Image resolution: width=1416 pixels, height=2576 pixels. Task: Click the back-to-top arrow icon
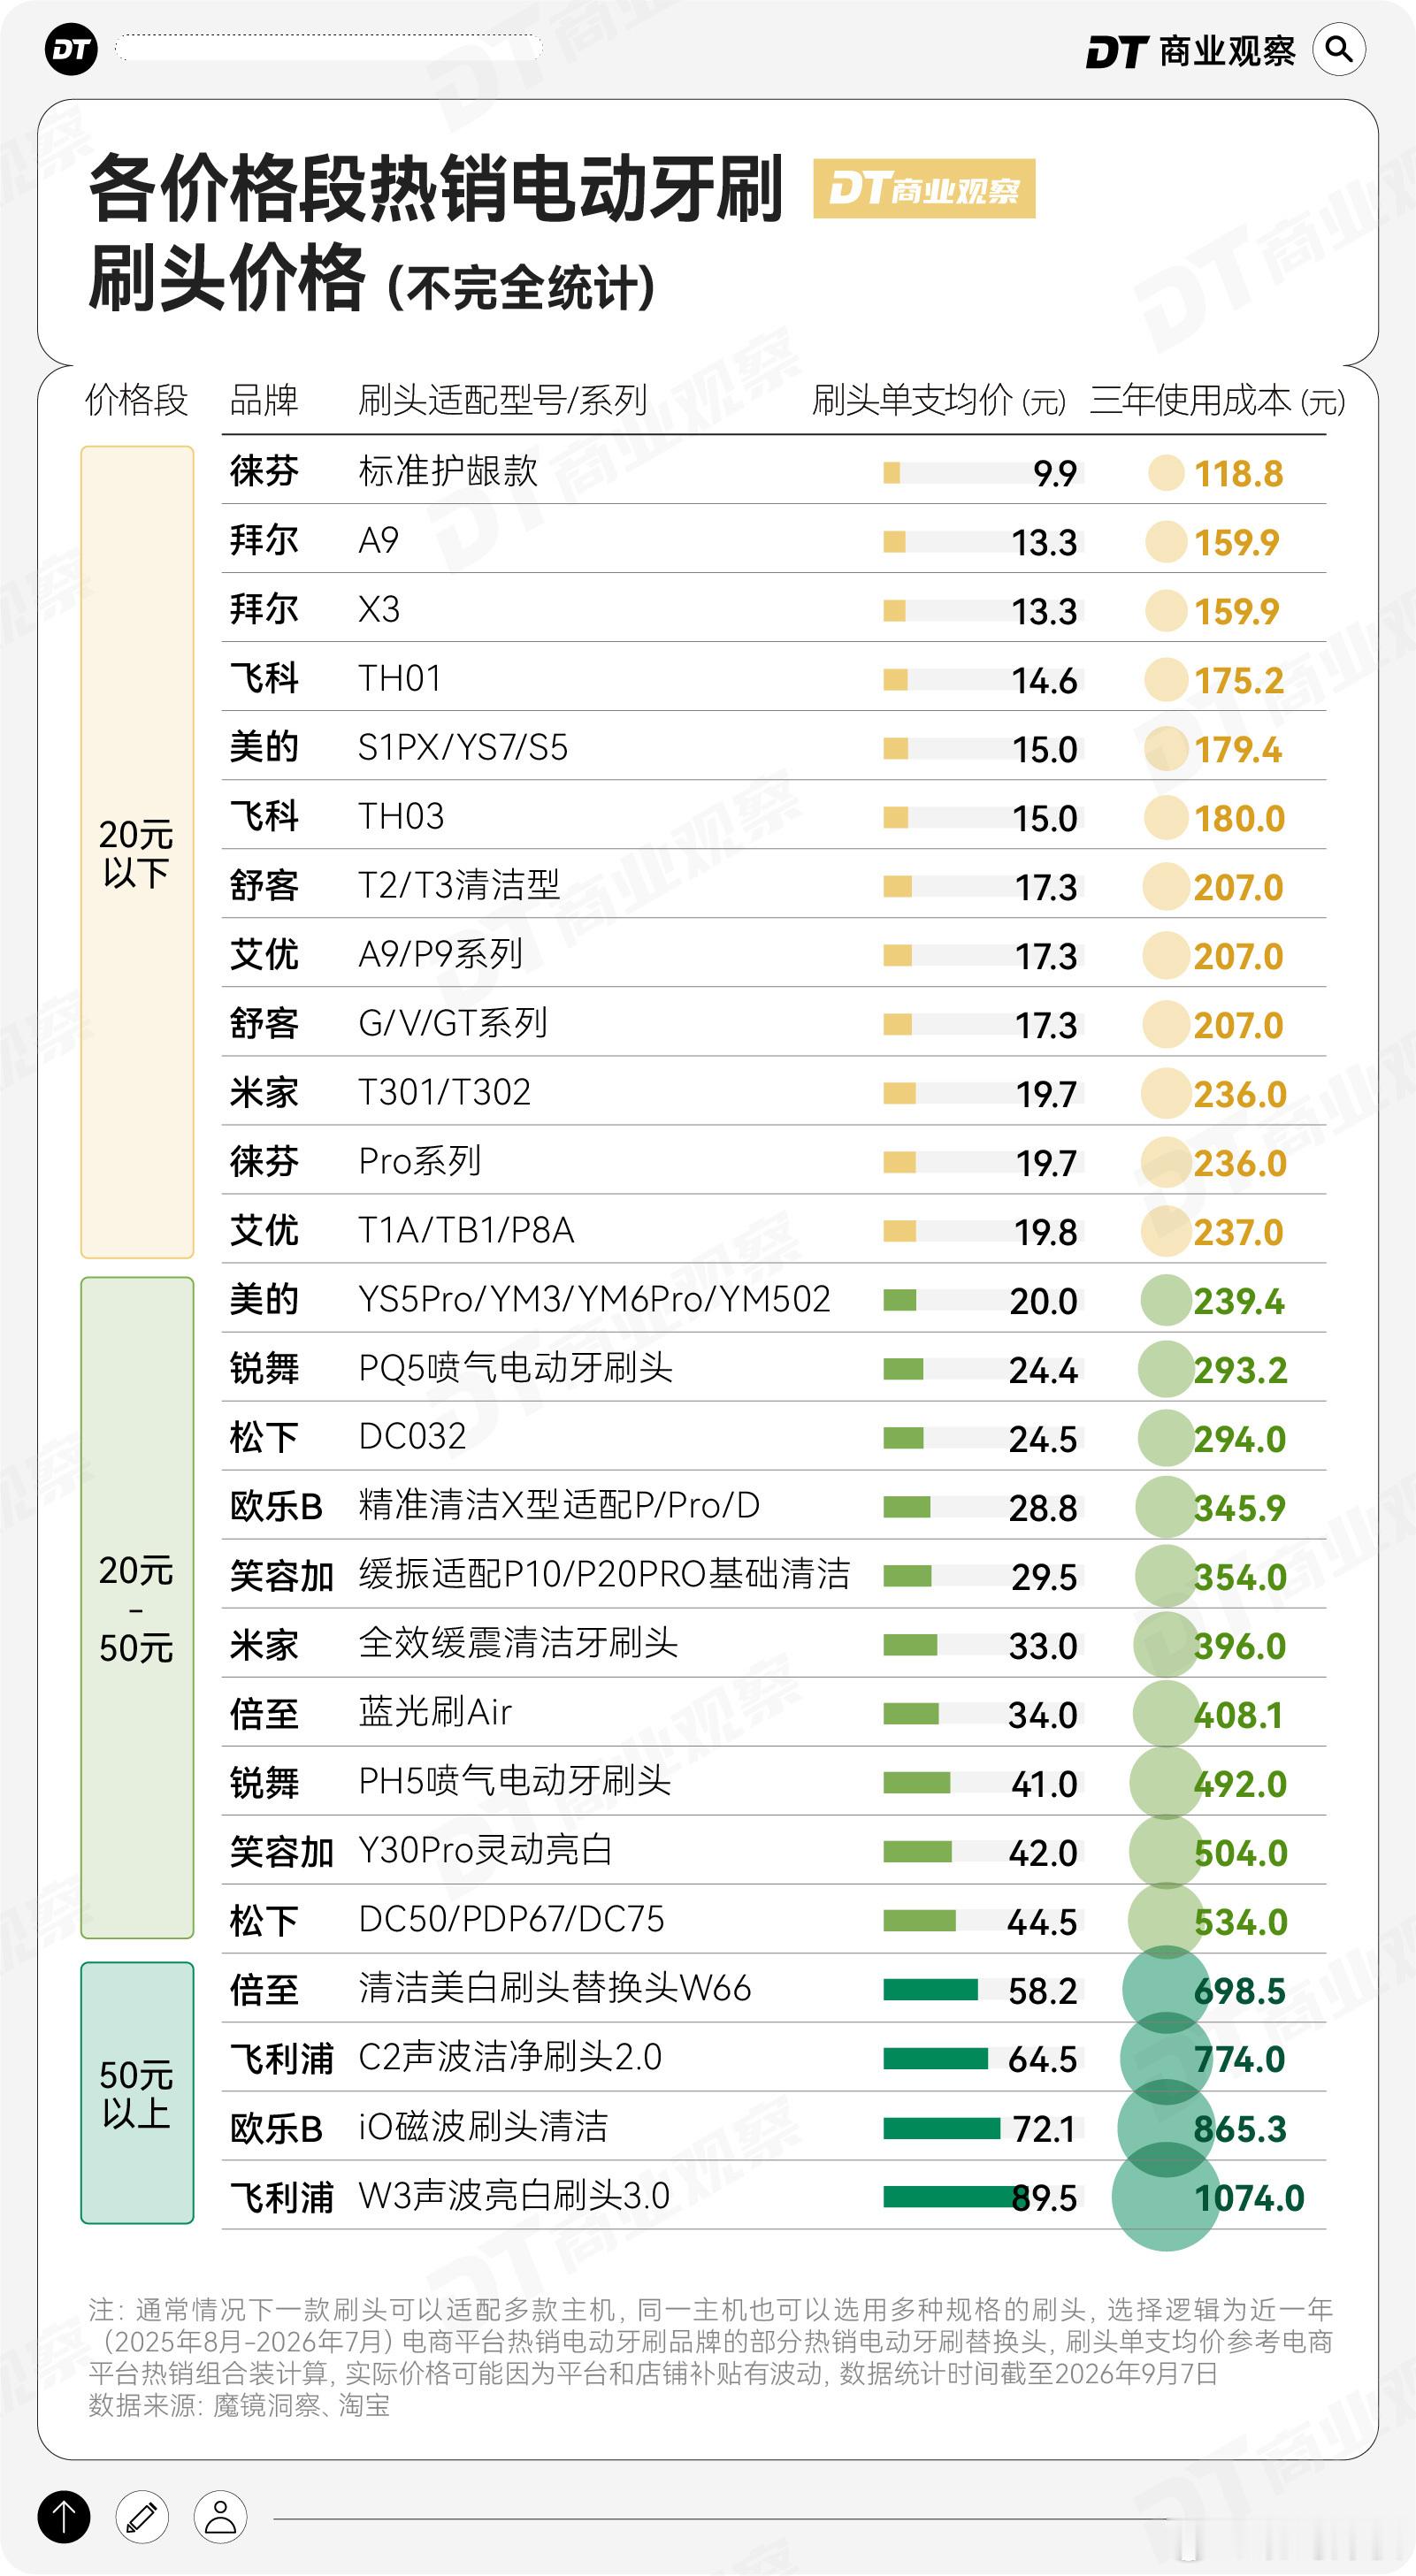coord(64,2517)
